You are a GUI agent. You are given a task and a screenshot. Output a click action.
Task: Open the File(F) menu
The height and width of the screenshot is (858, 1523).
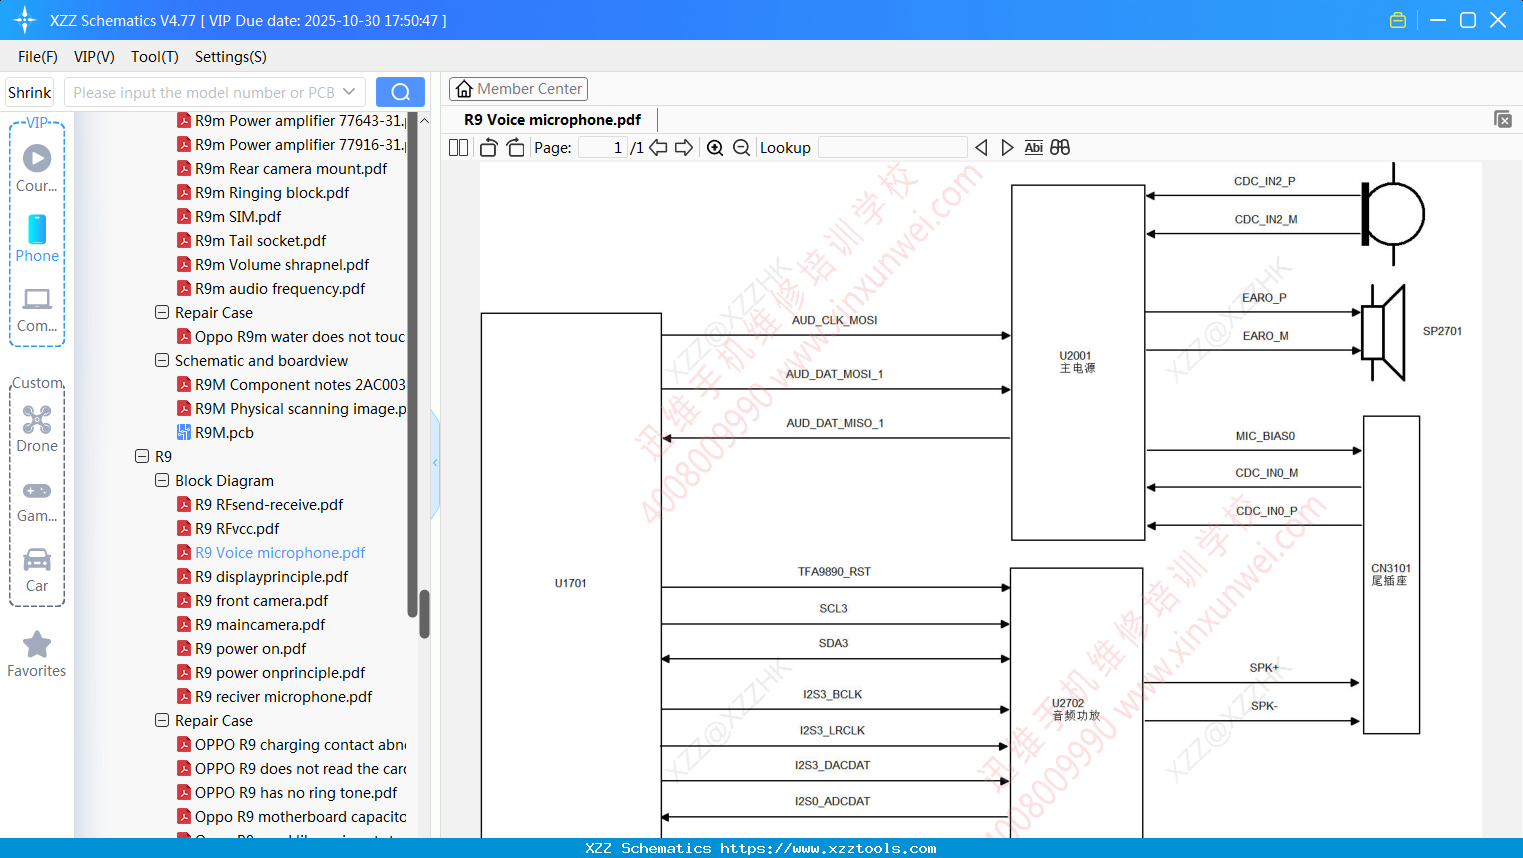click(x=38, y=57)
